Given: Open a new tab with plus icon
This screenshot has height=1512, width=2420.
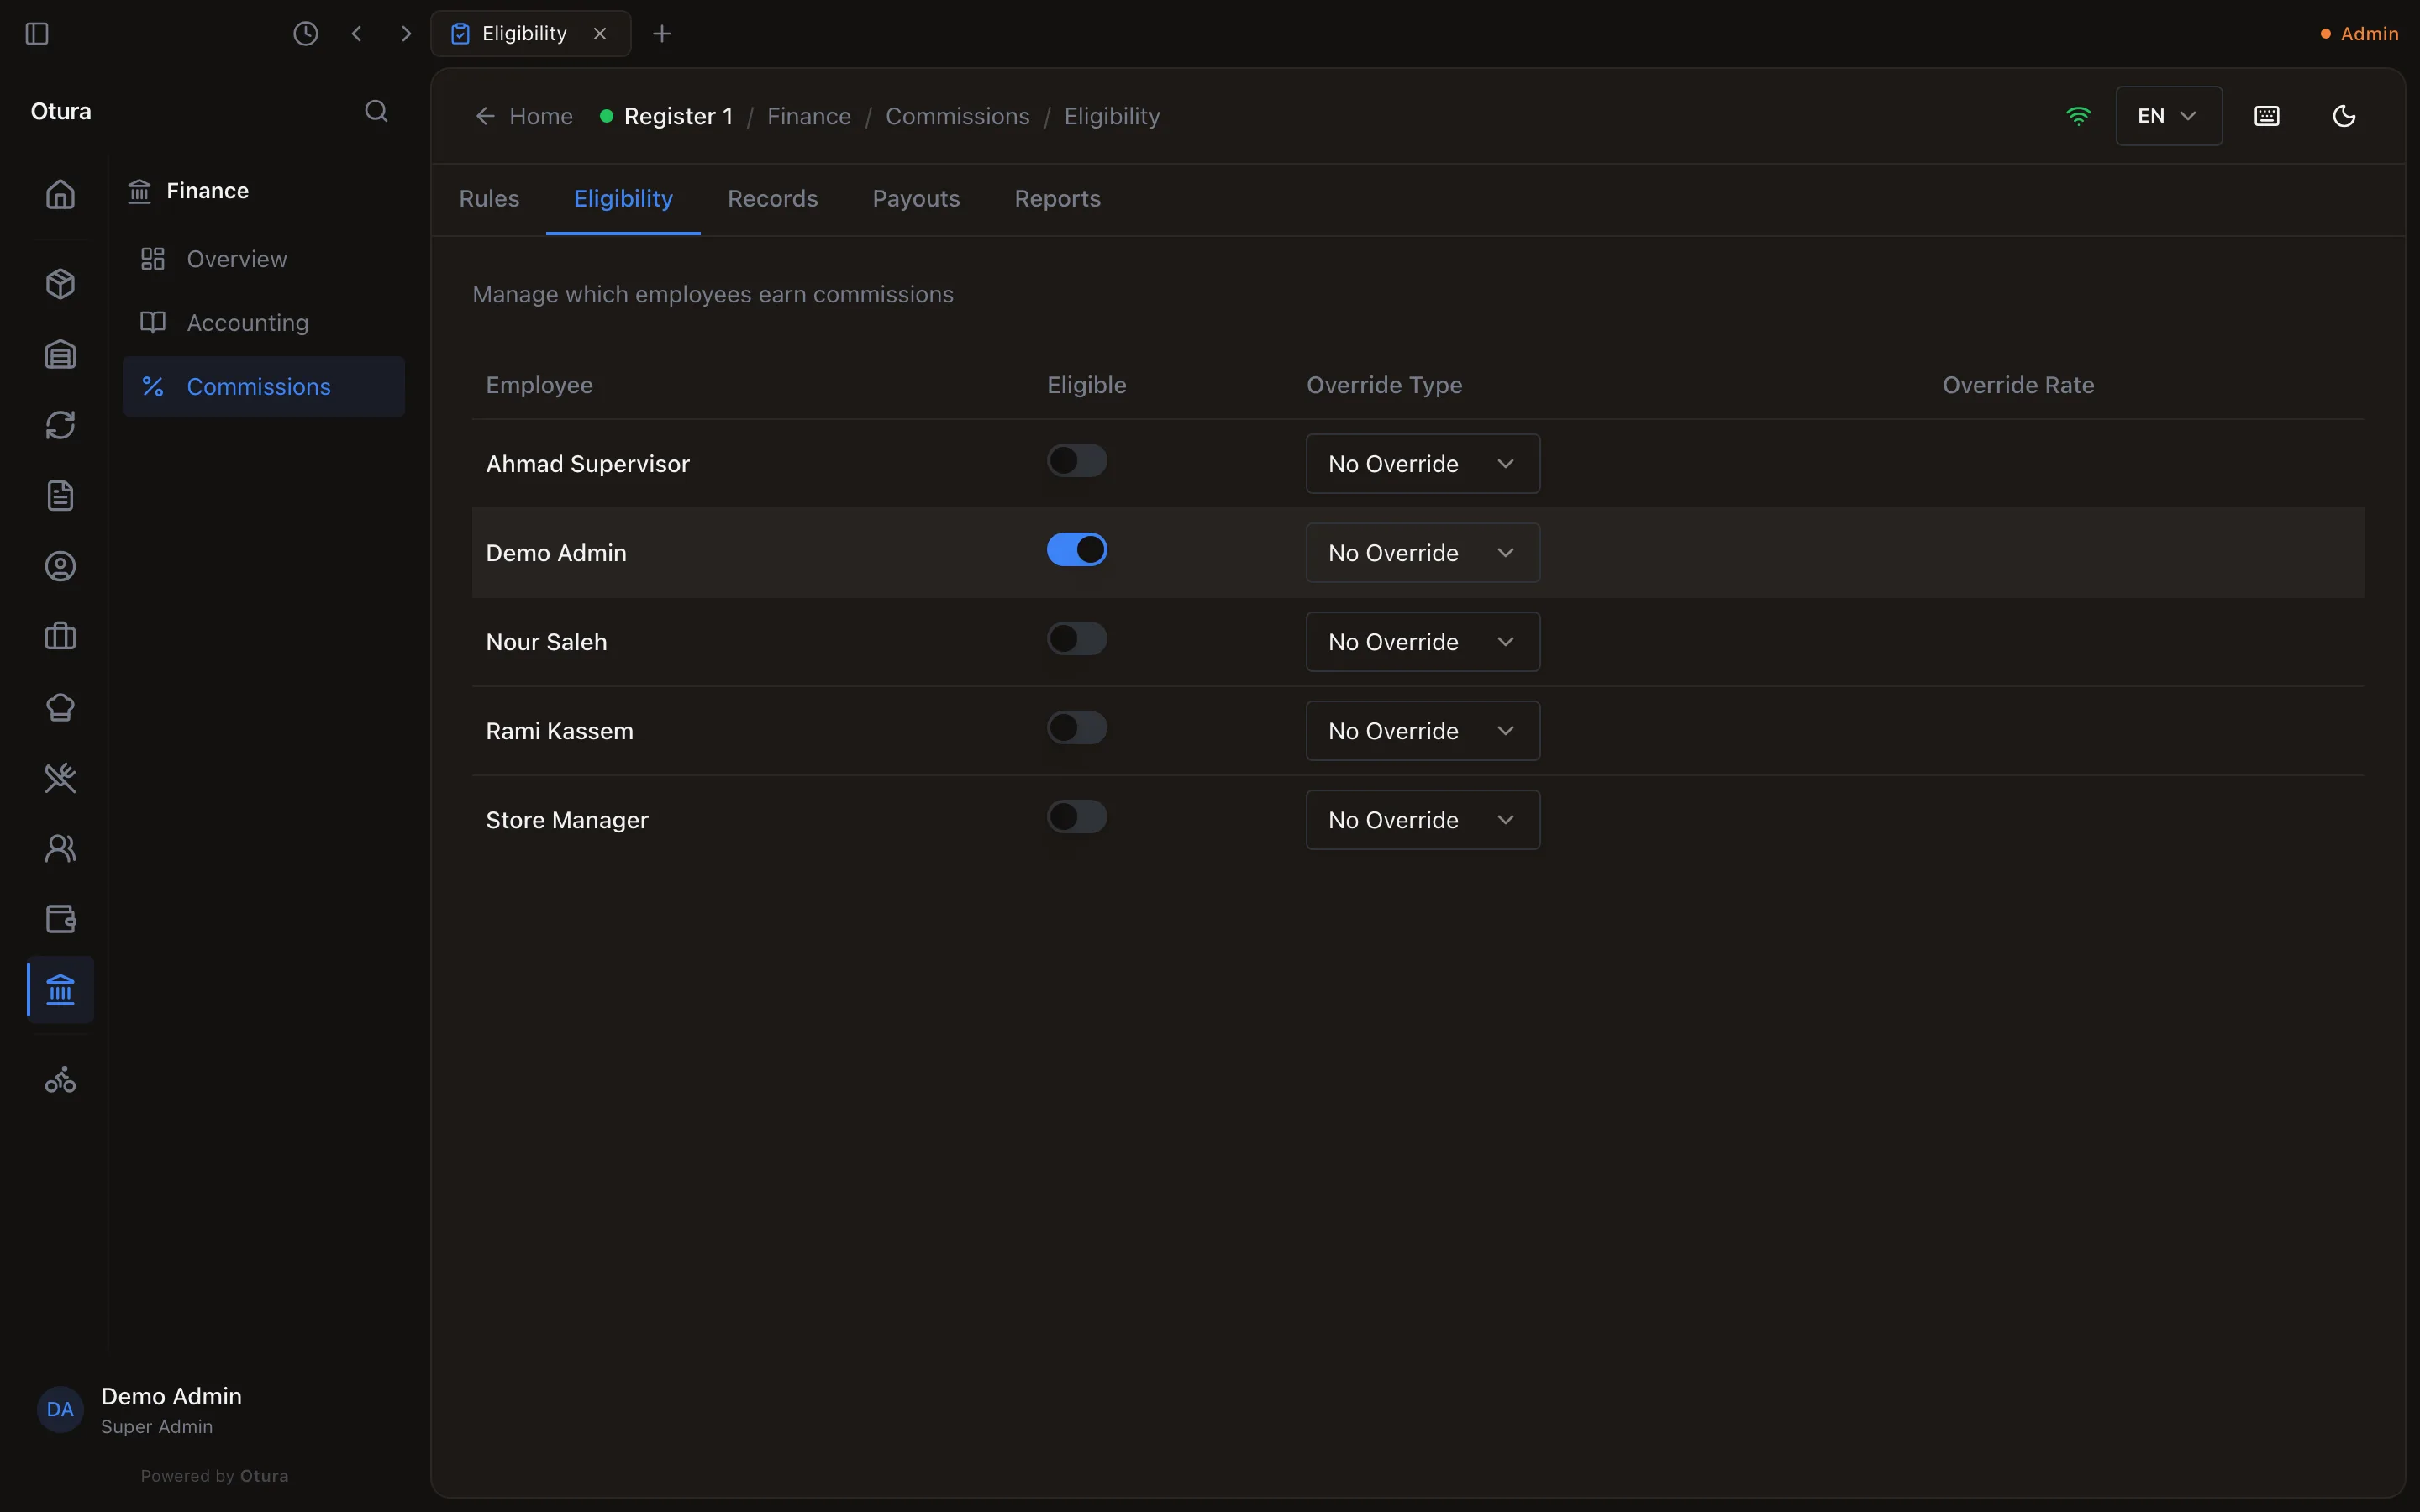Looking at the screenshot, I should [x=662, y=34].
